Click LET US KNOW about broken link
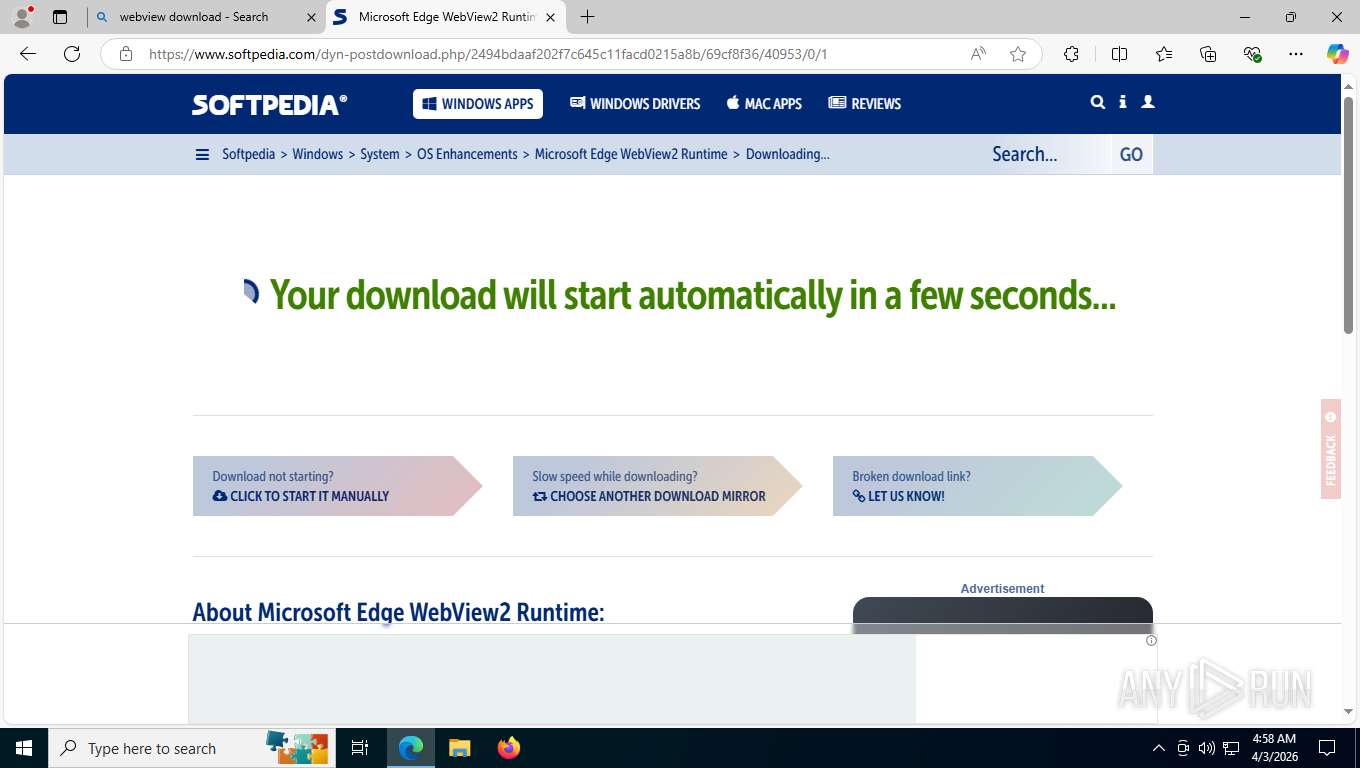1360x768 pixels. tap(977, 486)
